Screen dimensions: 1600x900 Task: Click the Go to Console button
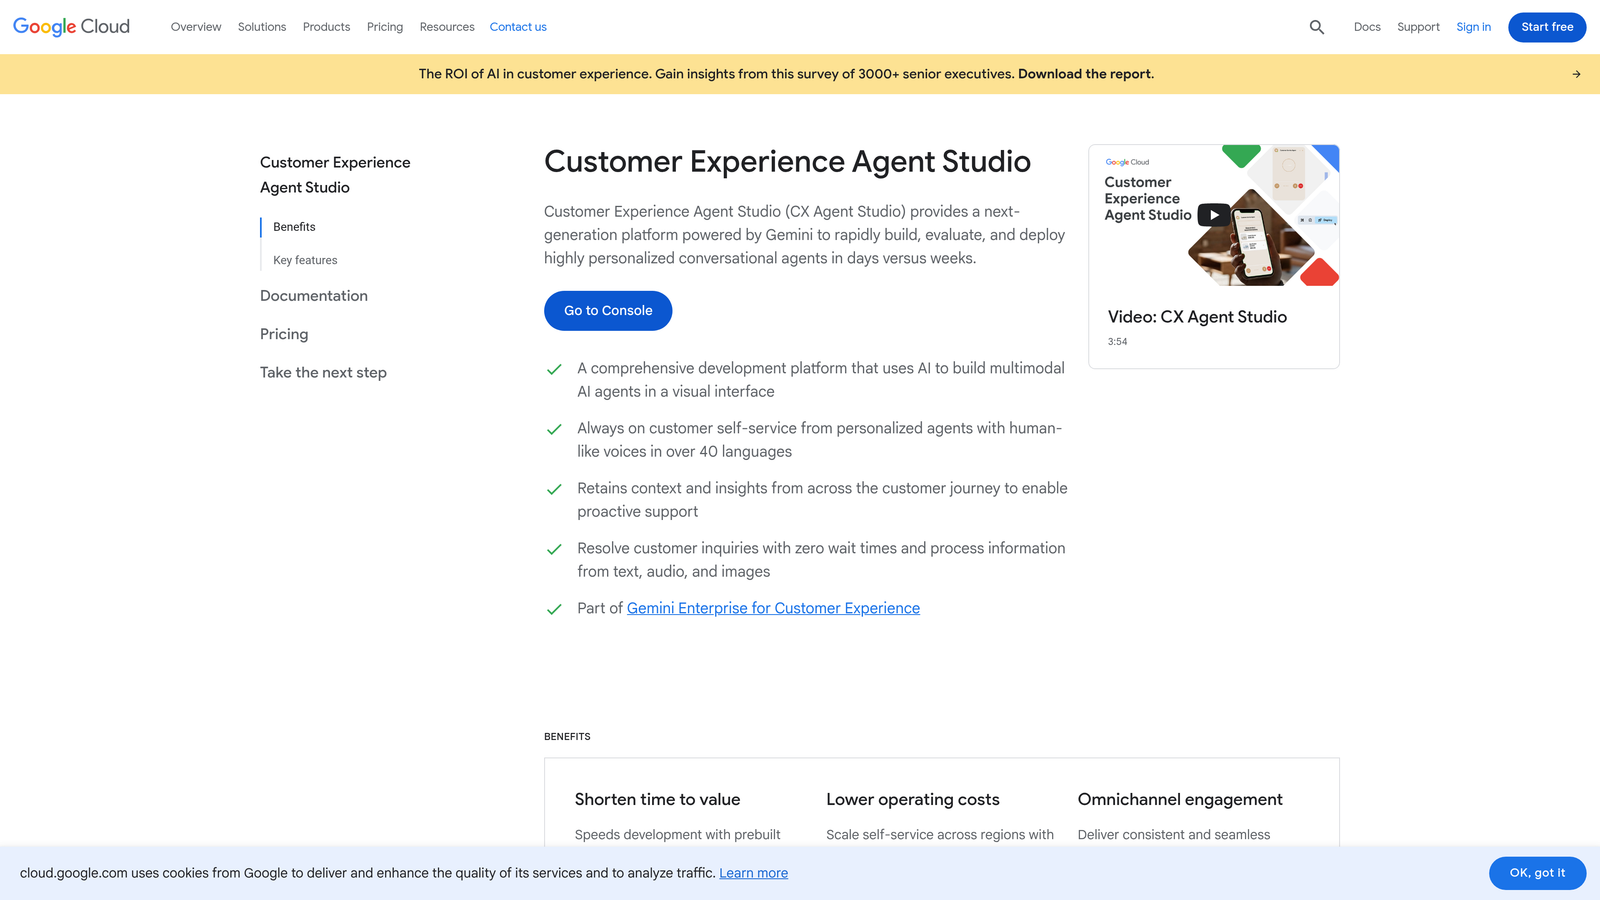pos(607,310)
